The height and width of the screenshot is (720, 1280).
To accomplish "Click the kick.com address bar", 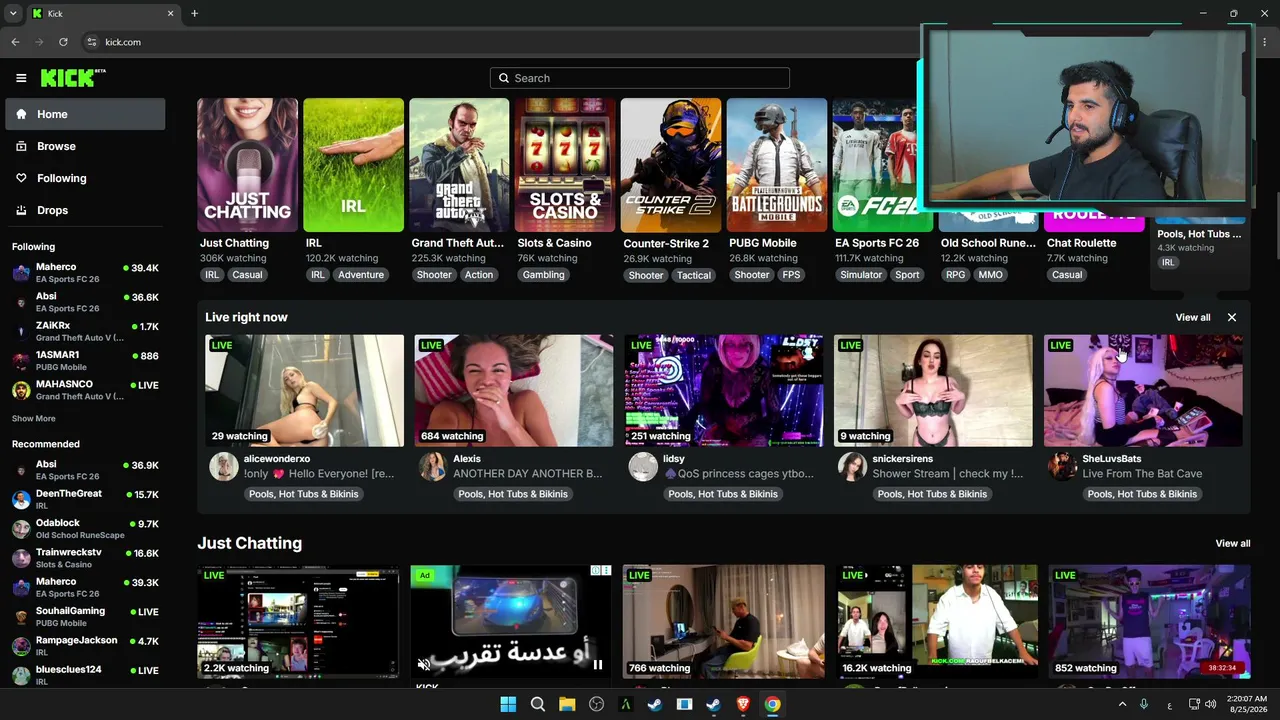I will click(500, 42).
